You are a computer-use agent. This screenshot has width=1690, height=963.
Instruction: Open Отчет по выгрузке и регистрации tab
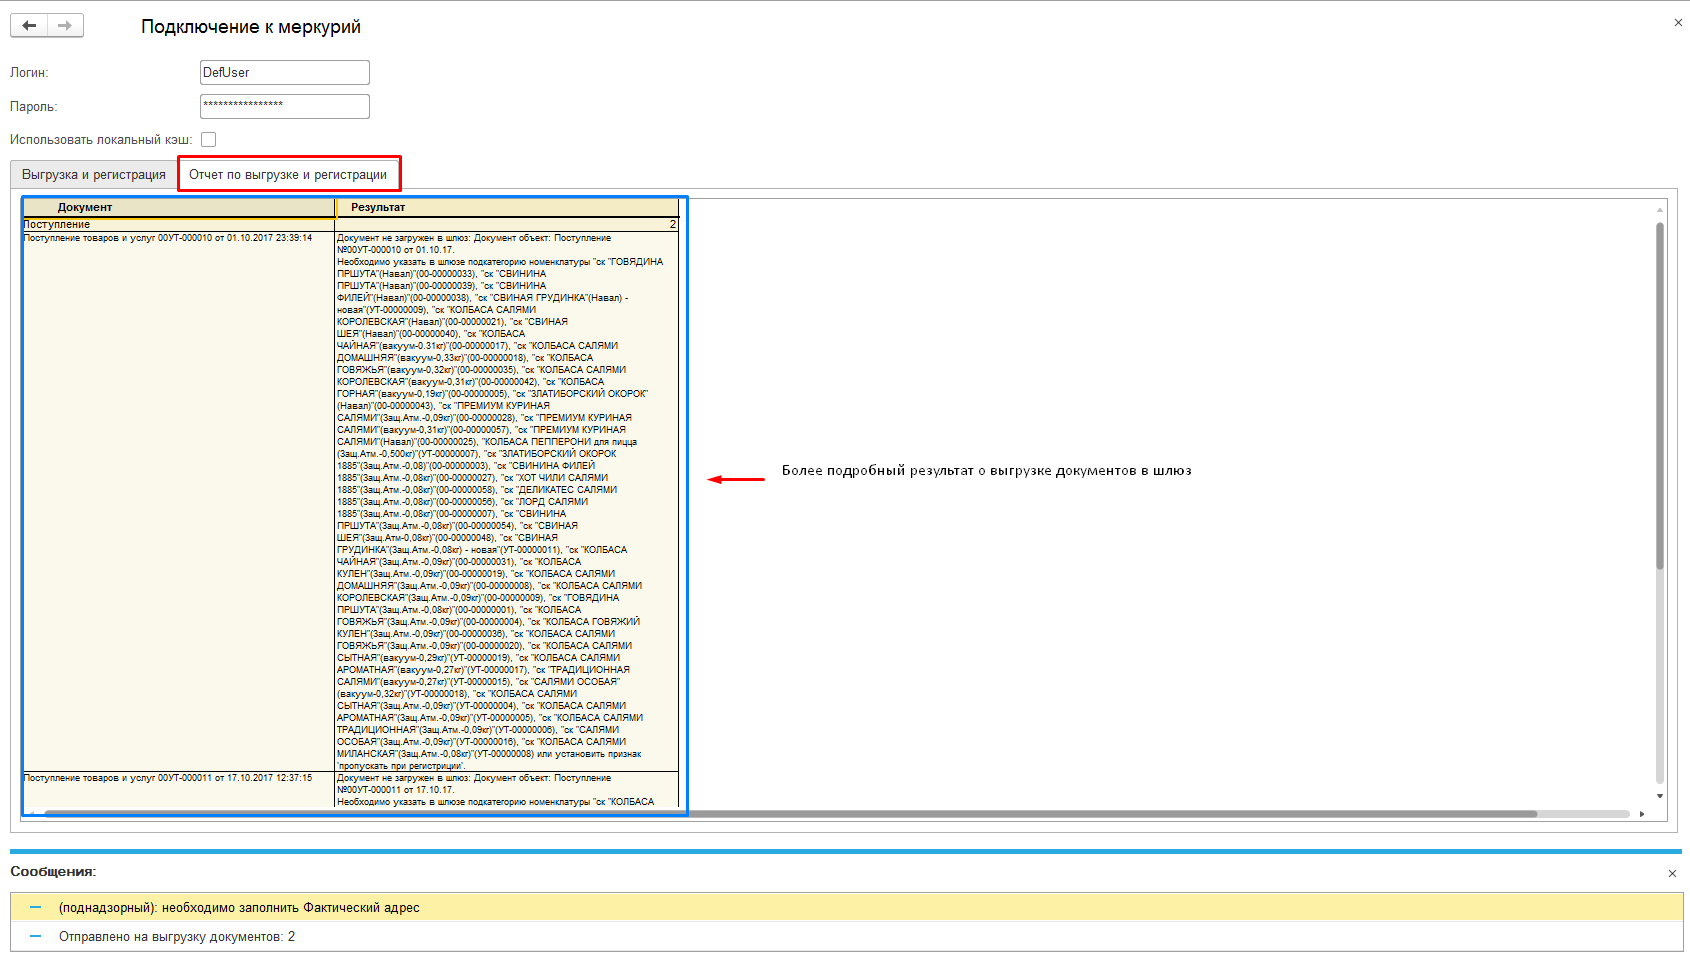point(288,174)
